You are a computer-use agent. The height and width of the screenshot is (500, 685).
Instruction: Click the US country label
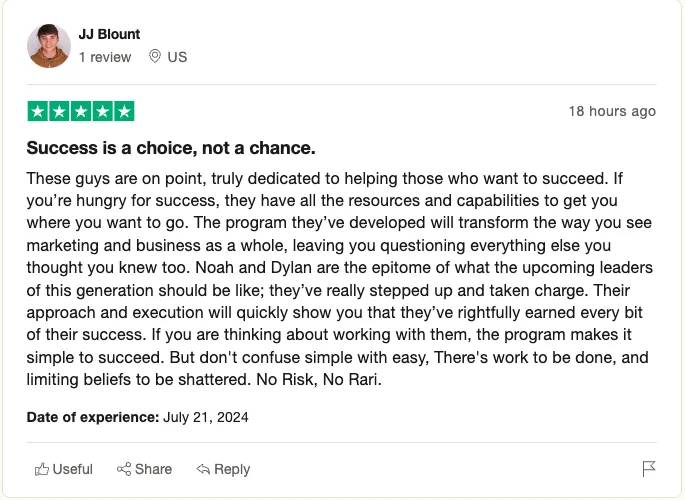pos(177,57)
